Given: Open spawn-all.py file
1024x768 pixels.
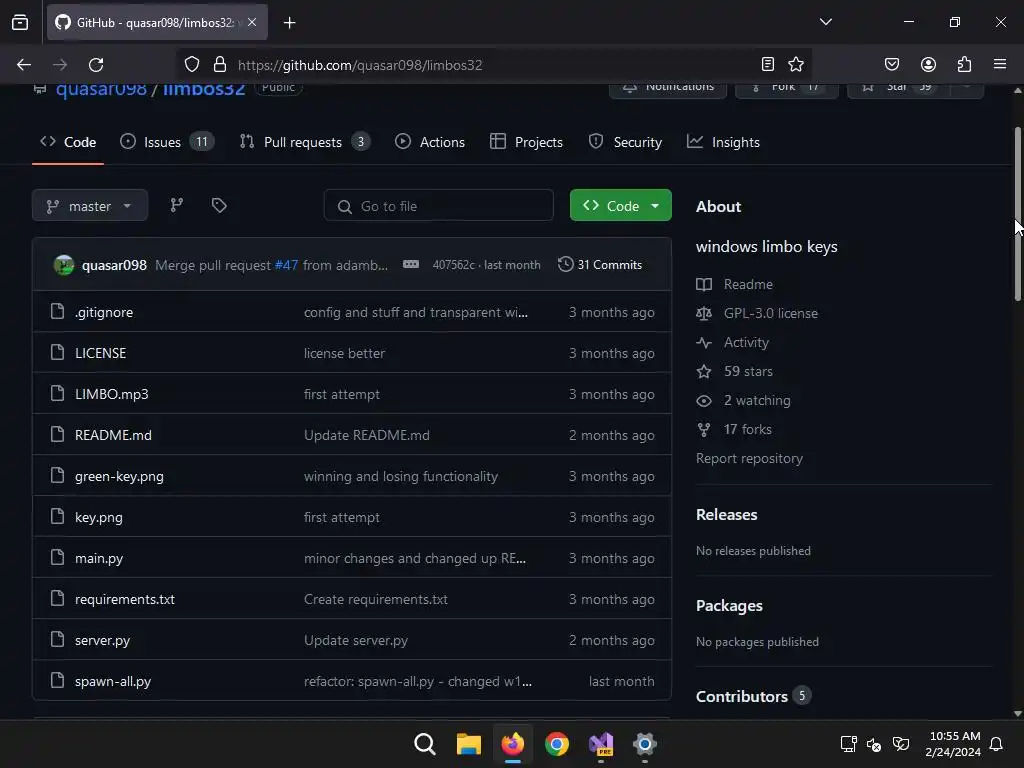Looking at the screenshot, I should point(113,682).
